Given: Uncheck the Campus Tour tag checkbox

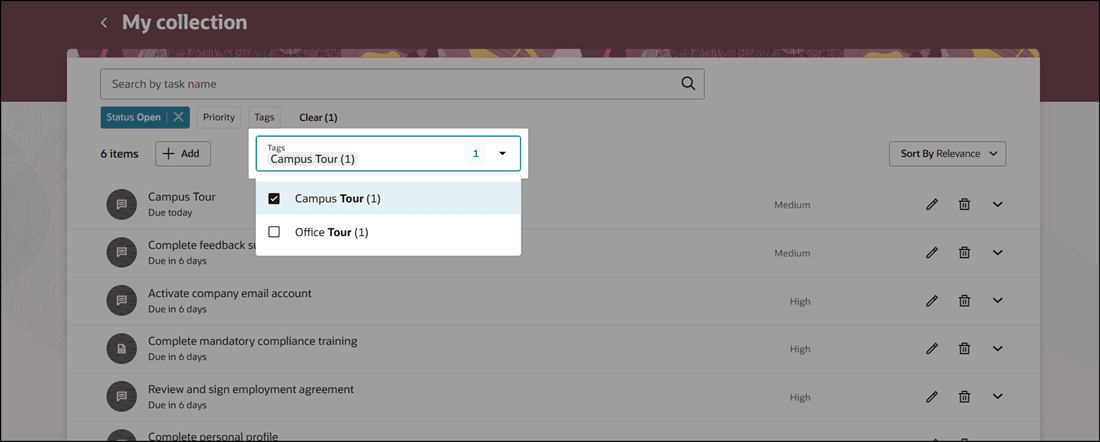Looking at the screenshot, I should (274, 199).
